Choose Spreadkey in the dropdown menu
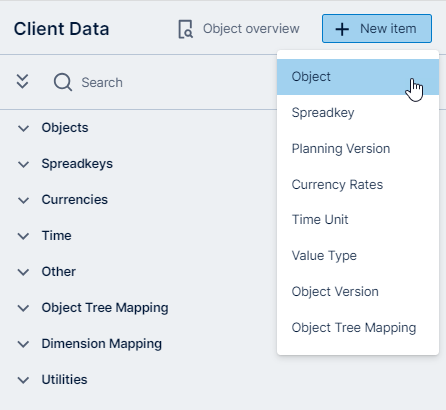Image resolution: width=446 pixels, height=410 pixels. 358,113
